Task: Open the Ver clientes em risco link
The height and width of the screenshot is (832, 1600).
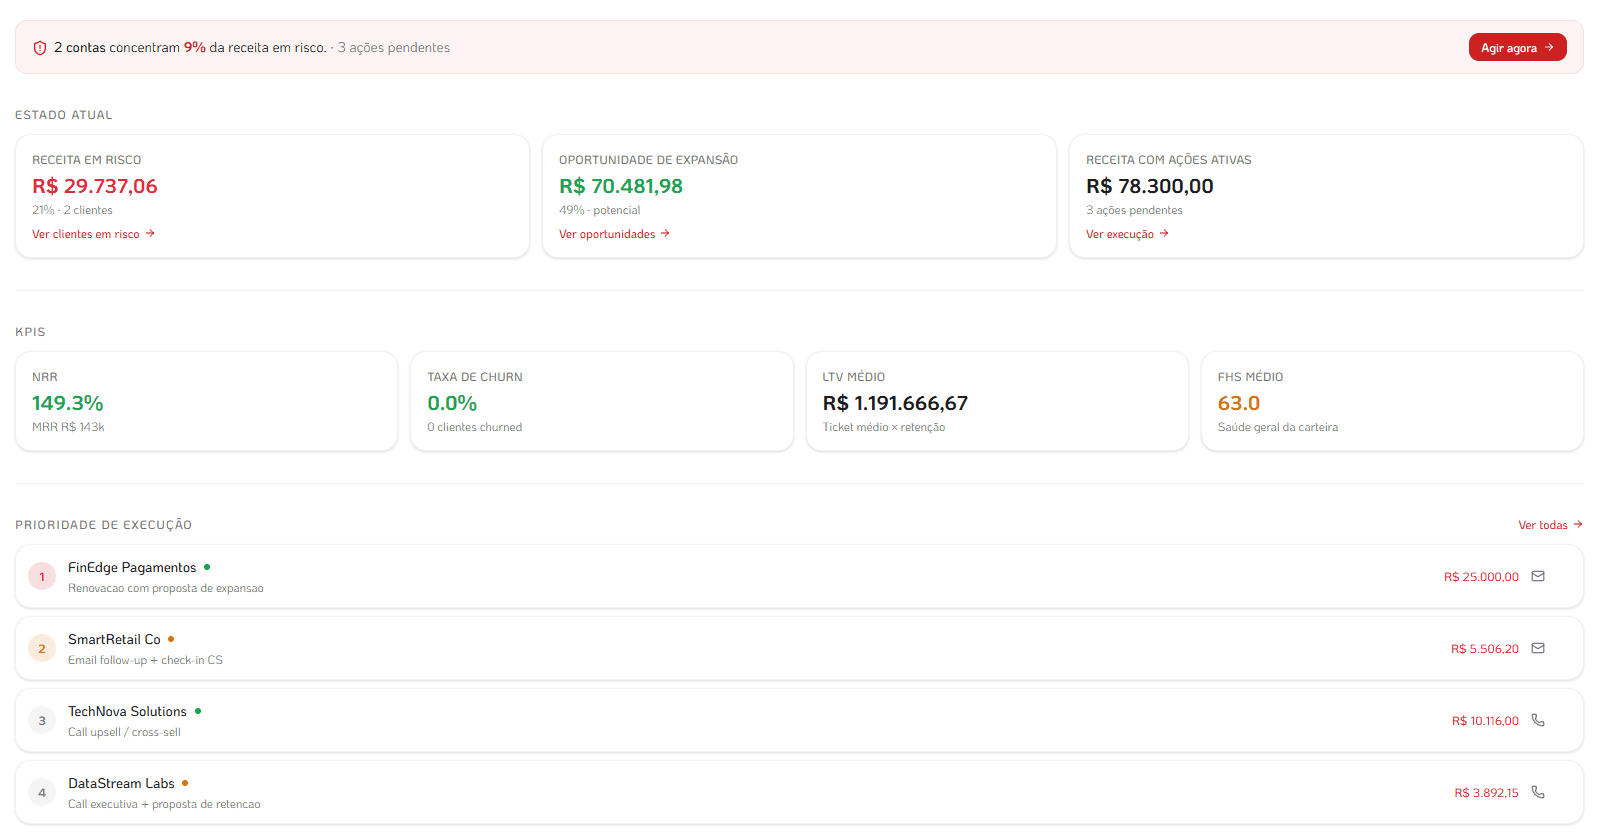Action: pyautogui.click(x=93, y=234)
